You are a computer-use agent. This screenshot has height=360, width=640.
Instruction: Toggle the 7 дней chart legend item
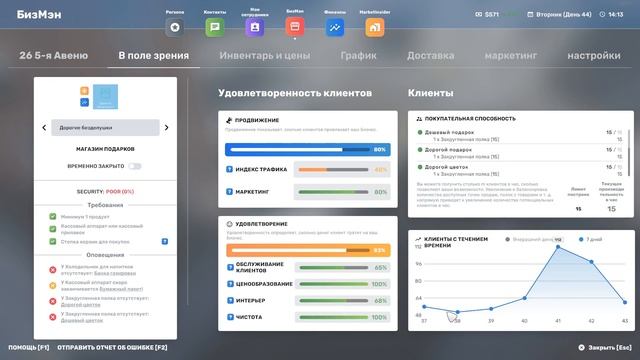(590, 239)
